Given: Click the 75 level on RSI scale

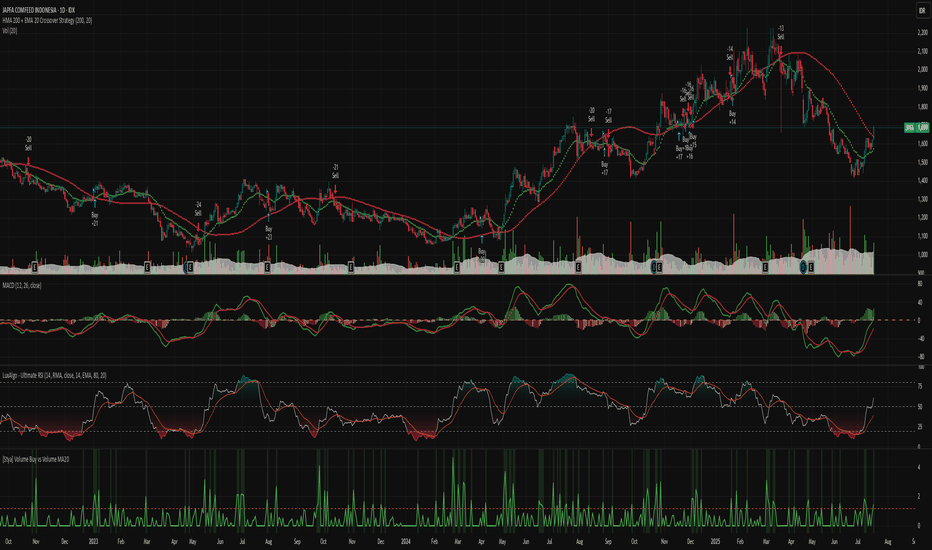Looking at the screenshot, I should (920, 386).
